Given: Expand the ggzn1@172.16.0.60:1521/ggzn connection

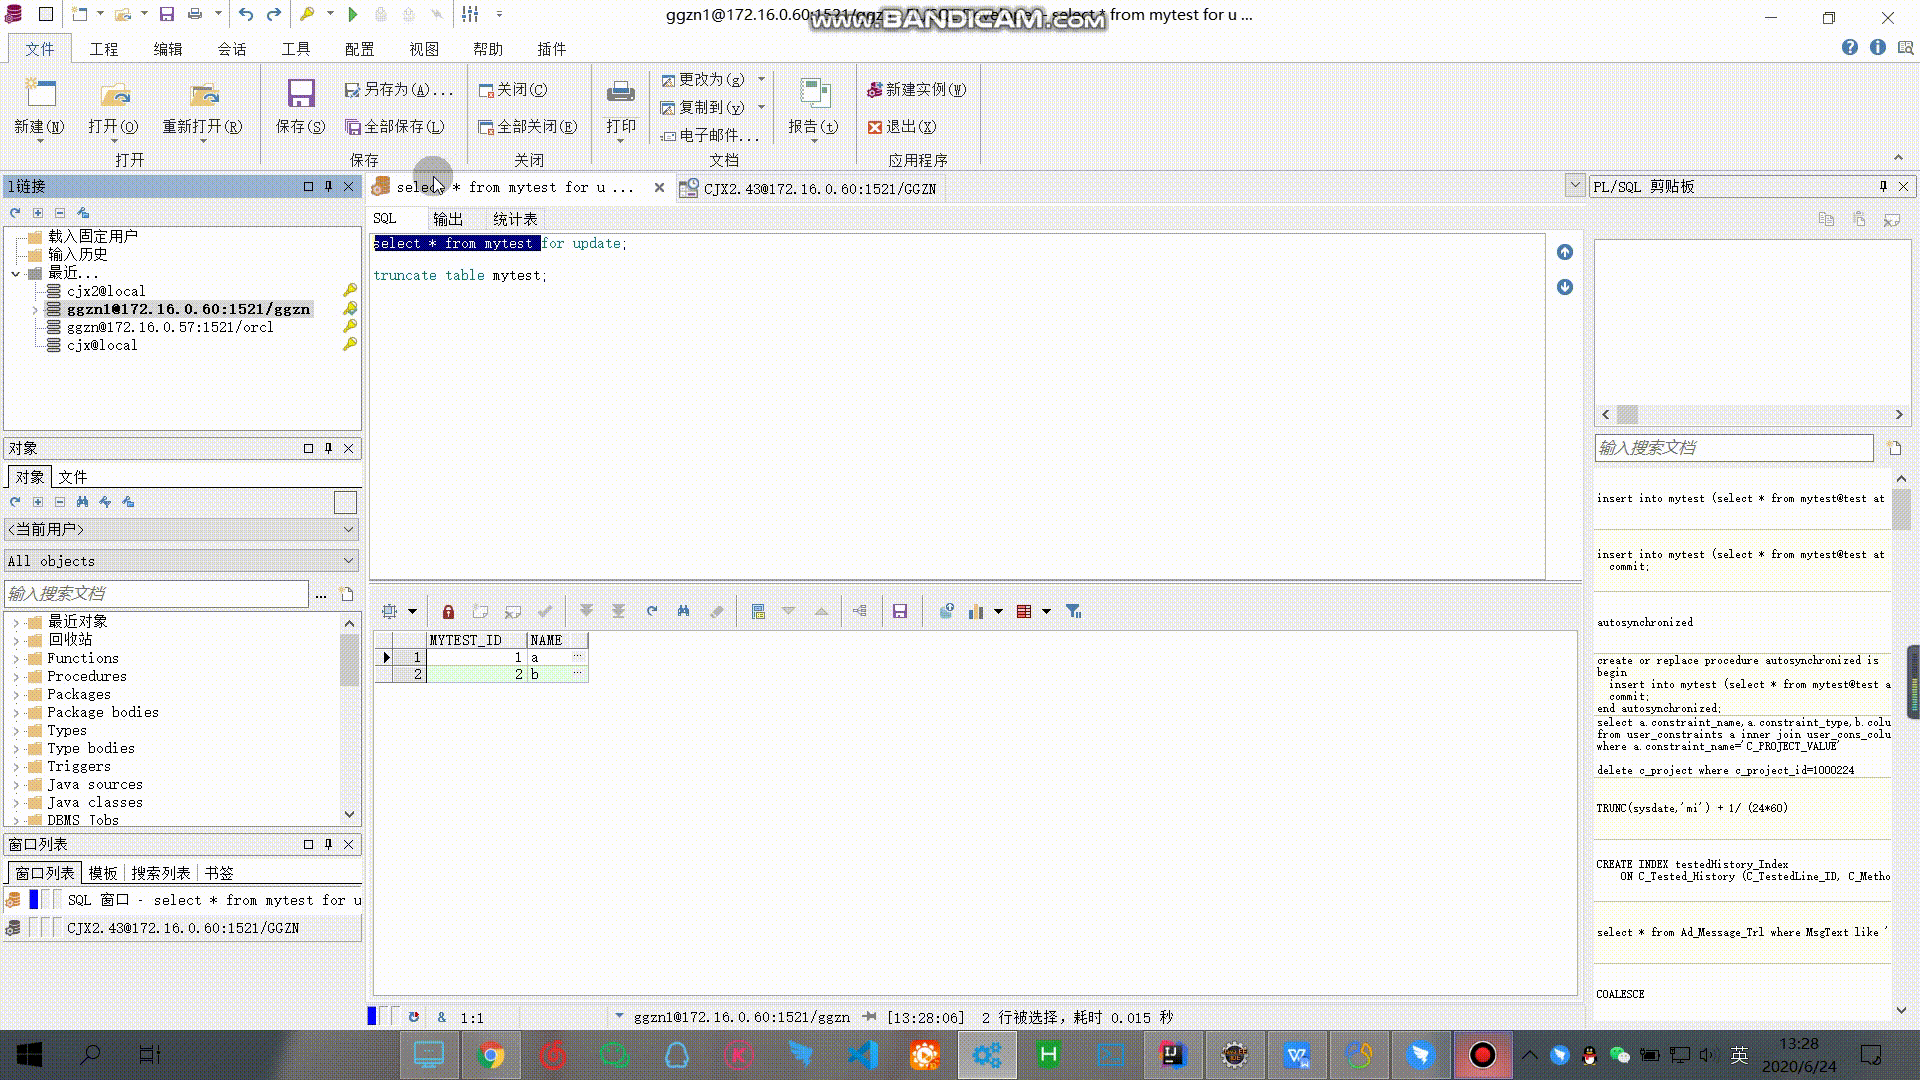Looking at the screenshot, I should point(35,310).
